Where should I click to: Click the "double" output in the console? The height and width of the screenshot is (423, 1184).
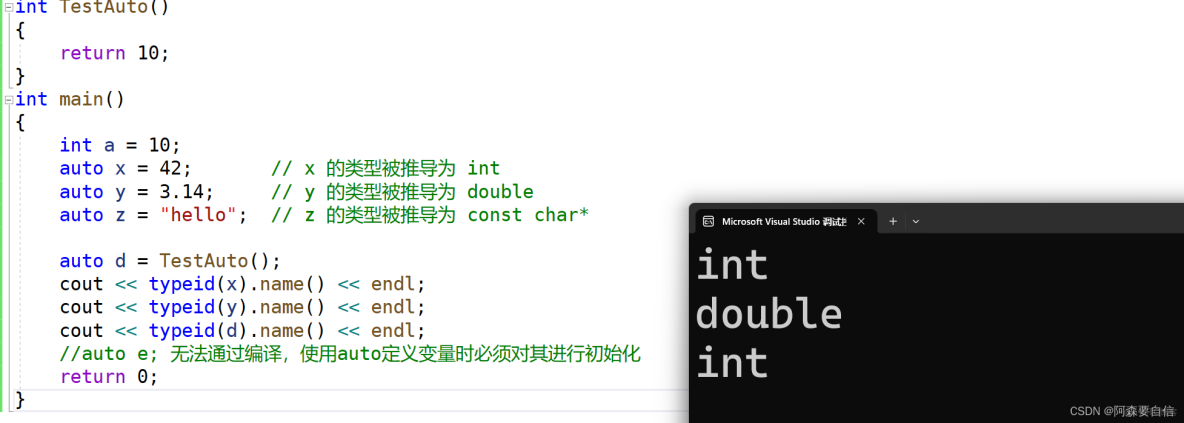tap(769, 313)
